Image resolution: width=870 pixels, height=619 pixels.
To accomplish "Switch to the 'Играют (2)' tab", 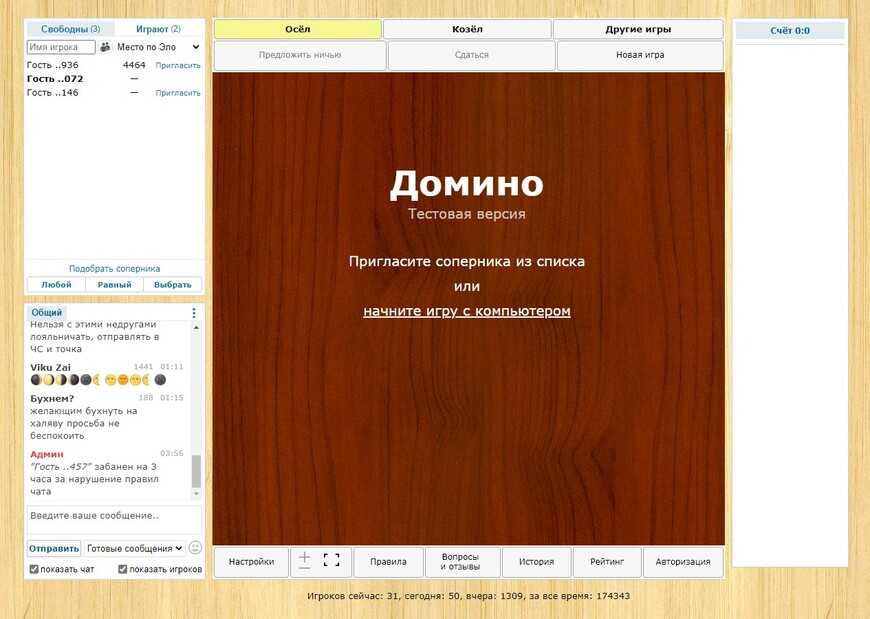I will [159, 29].
